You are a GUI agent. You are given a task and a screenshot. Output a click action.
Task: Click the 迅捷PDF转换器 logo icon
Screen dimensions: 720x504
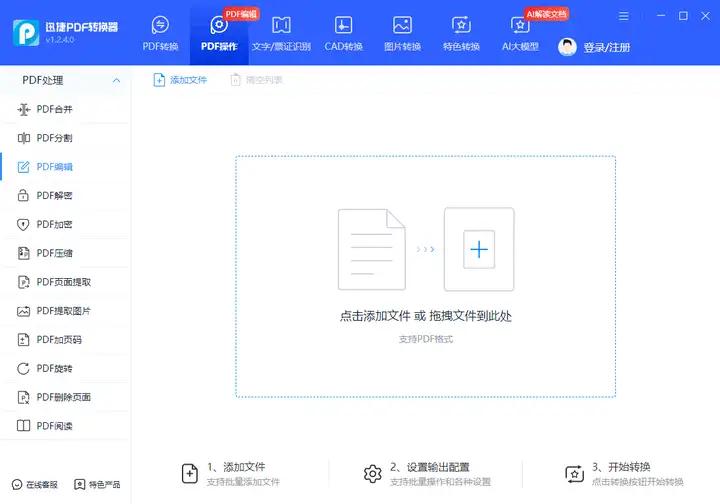pos(26,33)
